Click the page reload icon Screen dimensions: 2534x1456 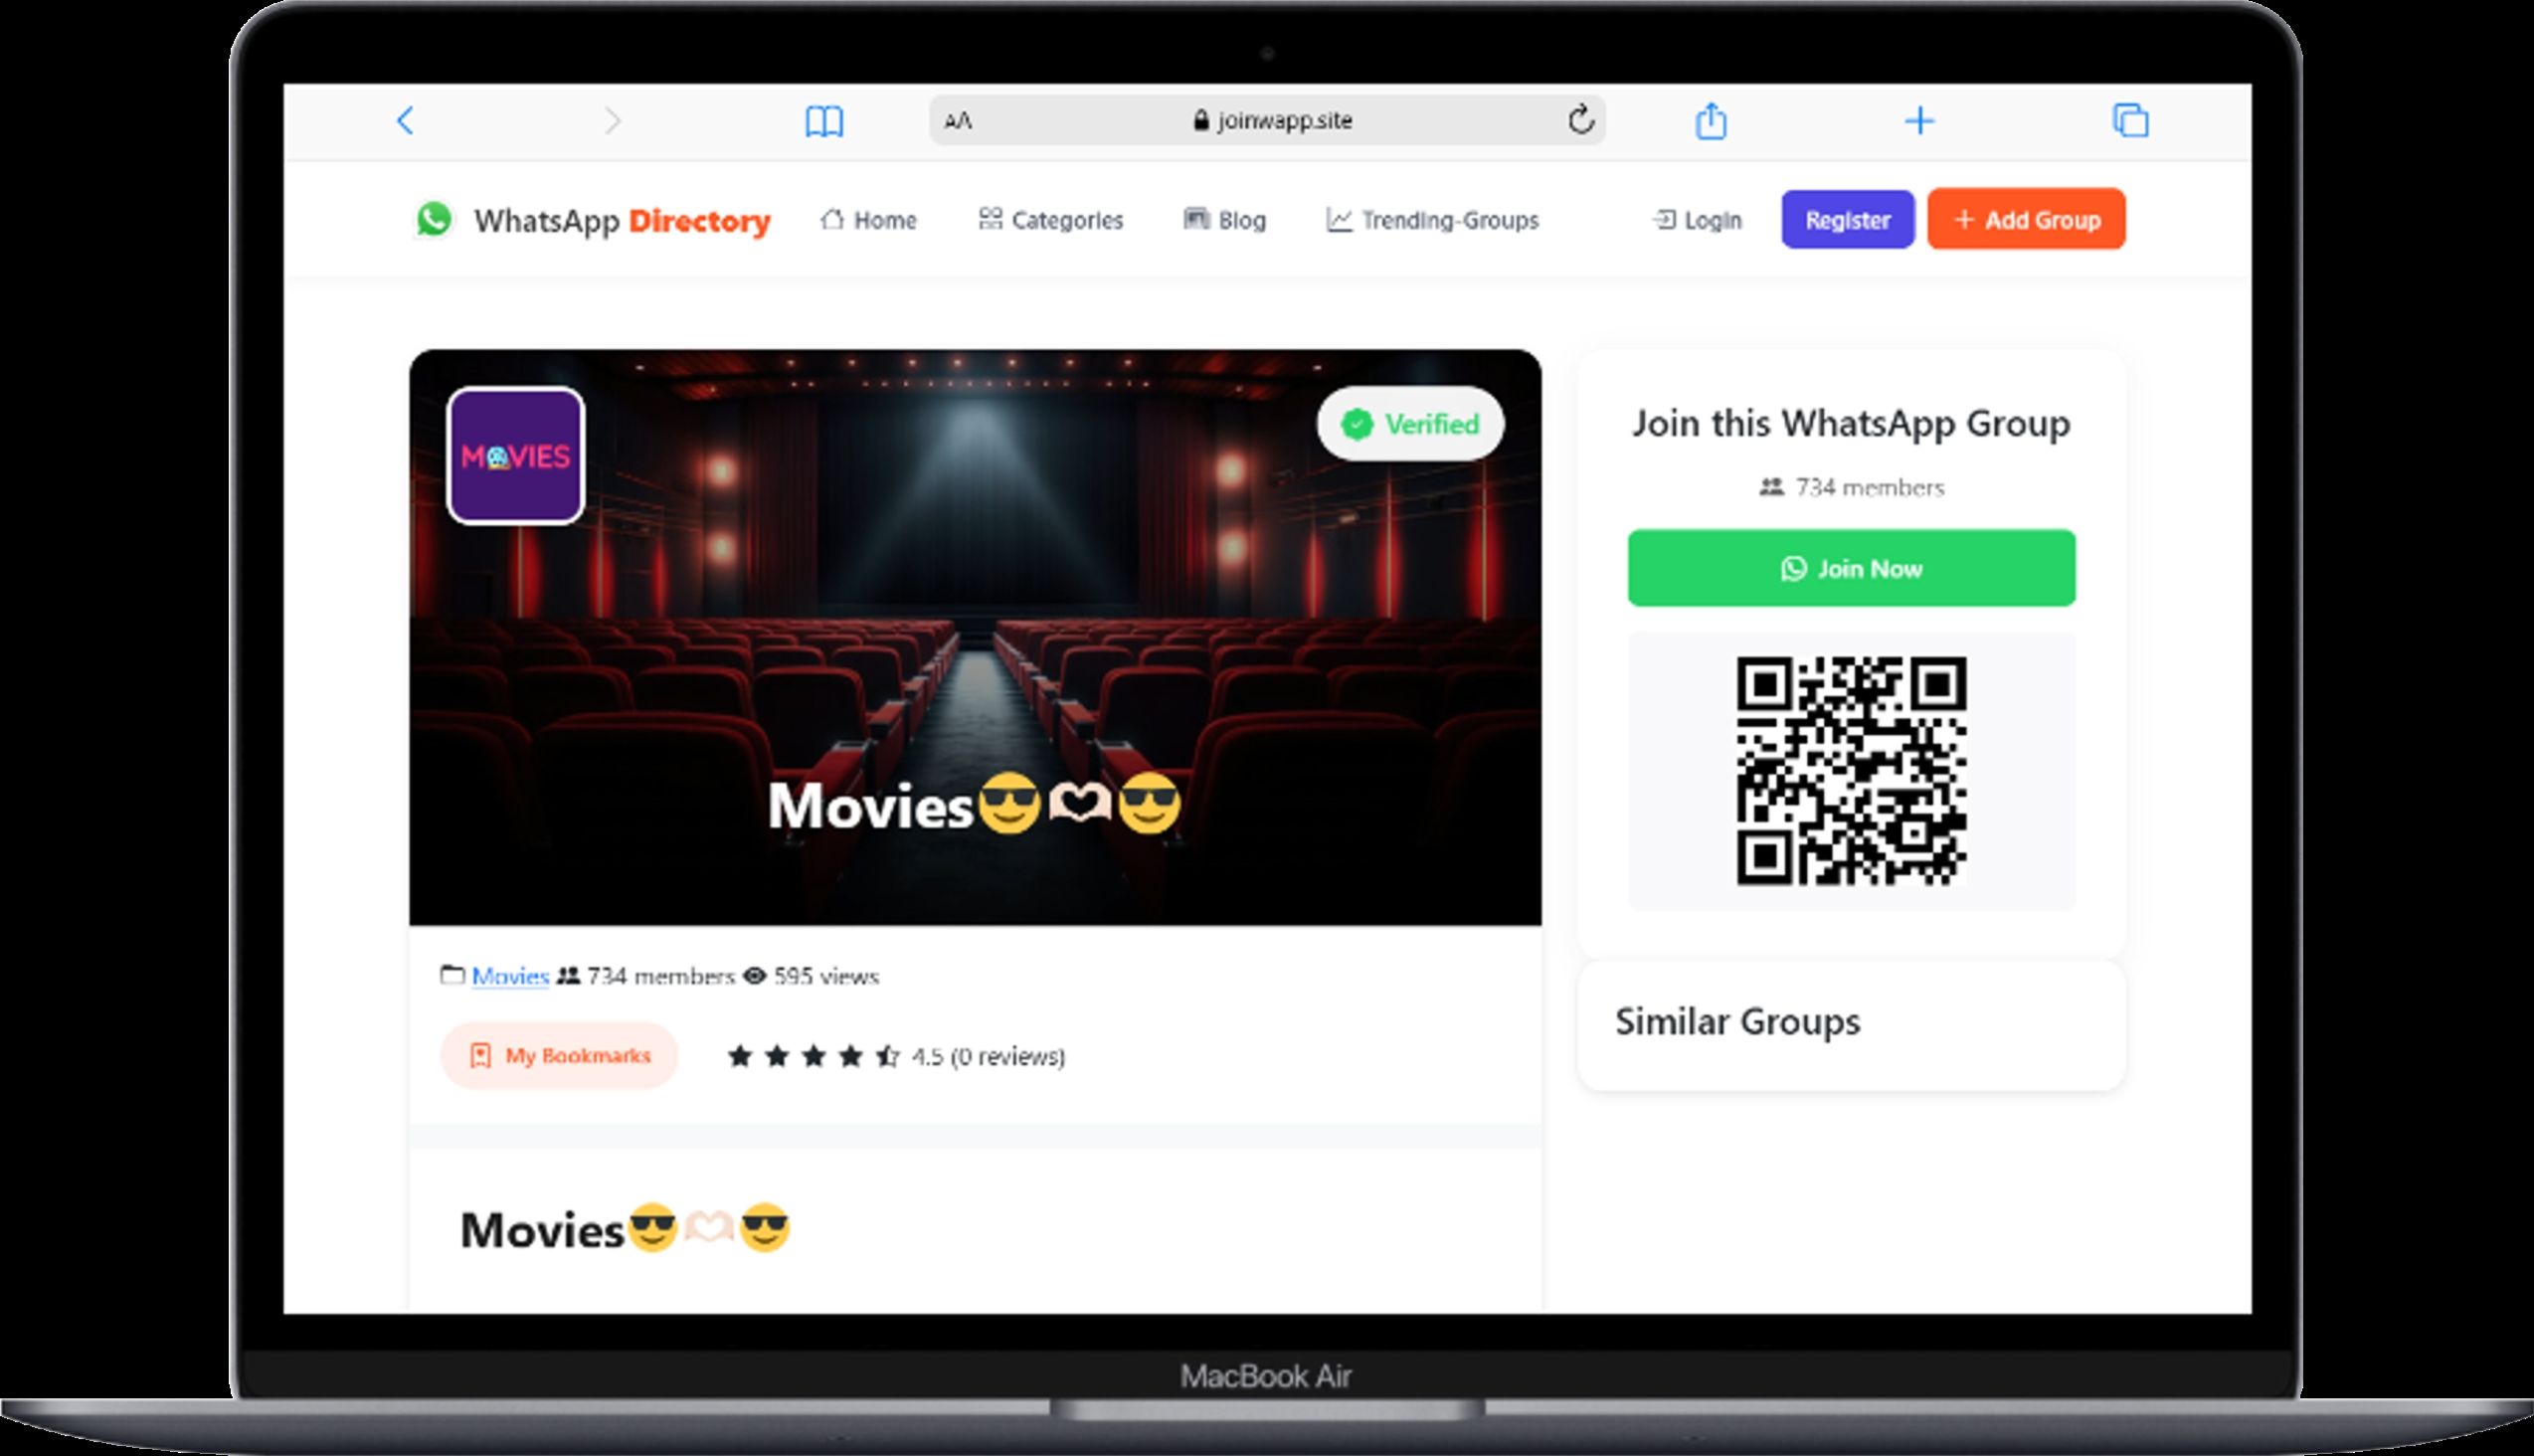[1580, 120]
